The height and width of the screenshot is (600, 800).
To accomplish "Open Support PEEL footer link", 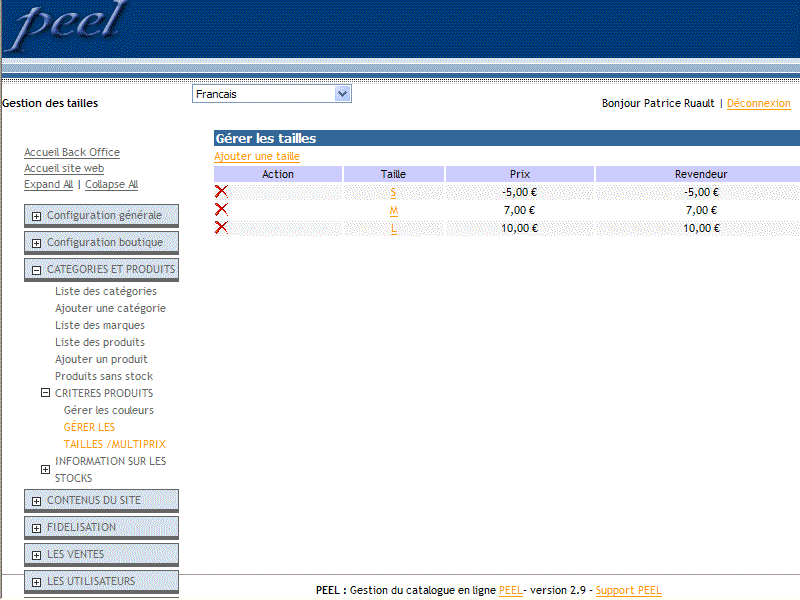I will pyautogui.click(x=628, y=590).
